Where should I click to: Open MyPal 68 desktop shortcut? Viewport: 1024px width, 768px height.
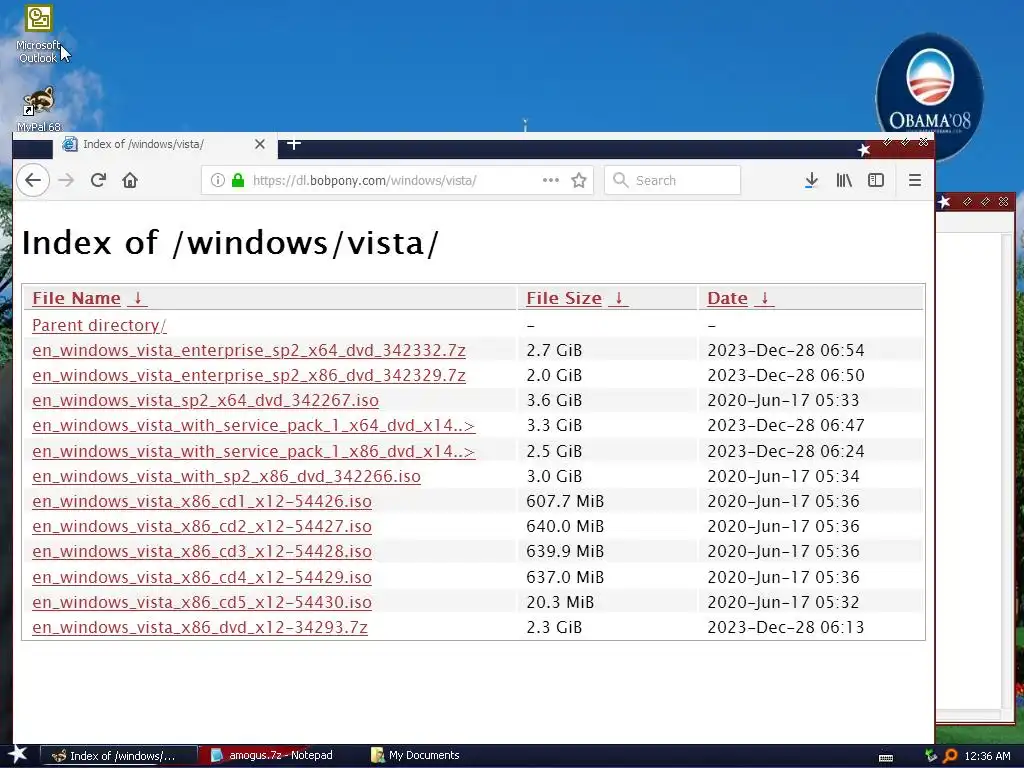(39, 109)
